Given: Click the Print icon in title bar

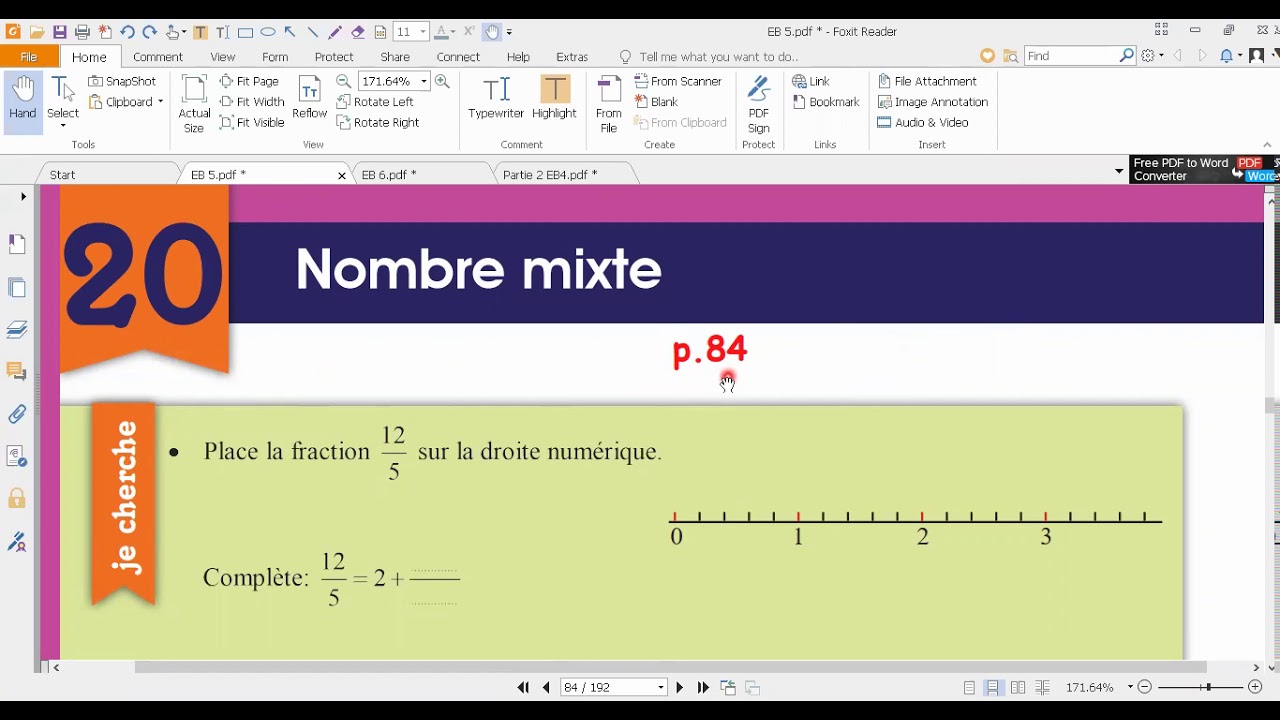Looking at the screenshot, I should tap(83, 32).
